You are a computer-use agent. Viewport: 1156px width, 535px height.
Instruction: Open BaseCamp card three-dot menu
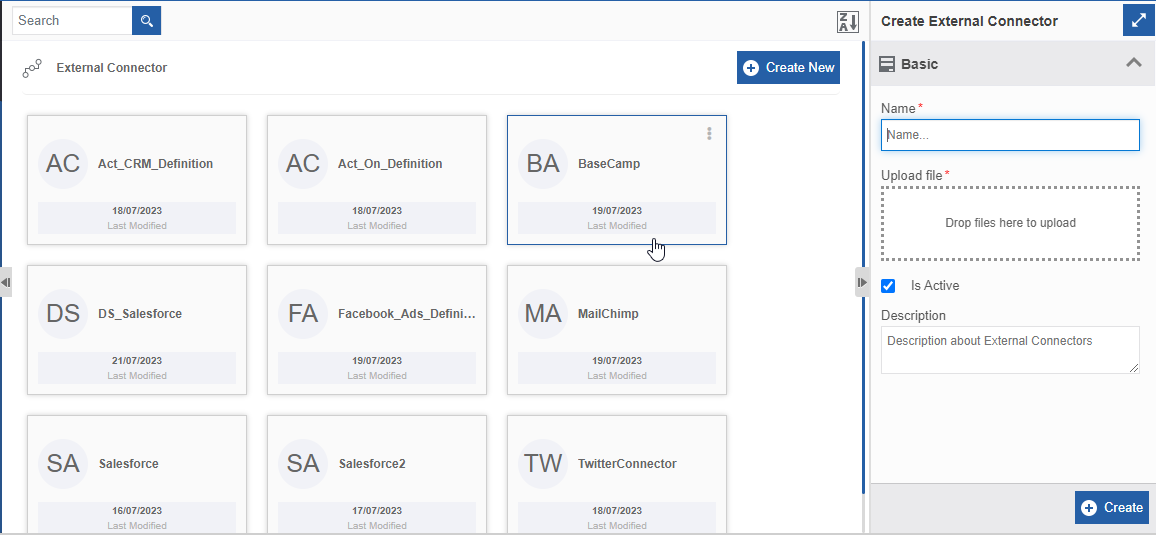[709, 133]
